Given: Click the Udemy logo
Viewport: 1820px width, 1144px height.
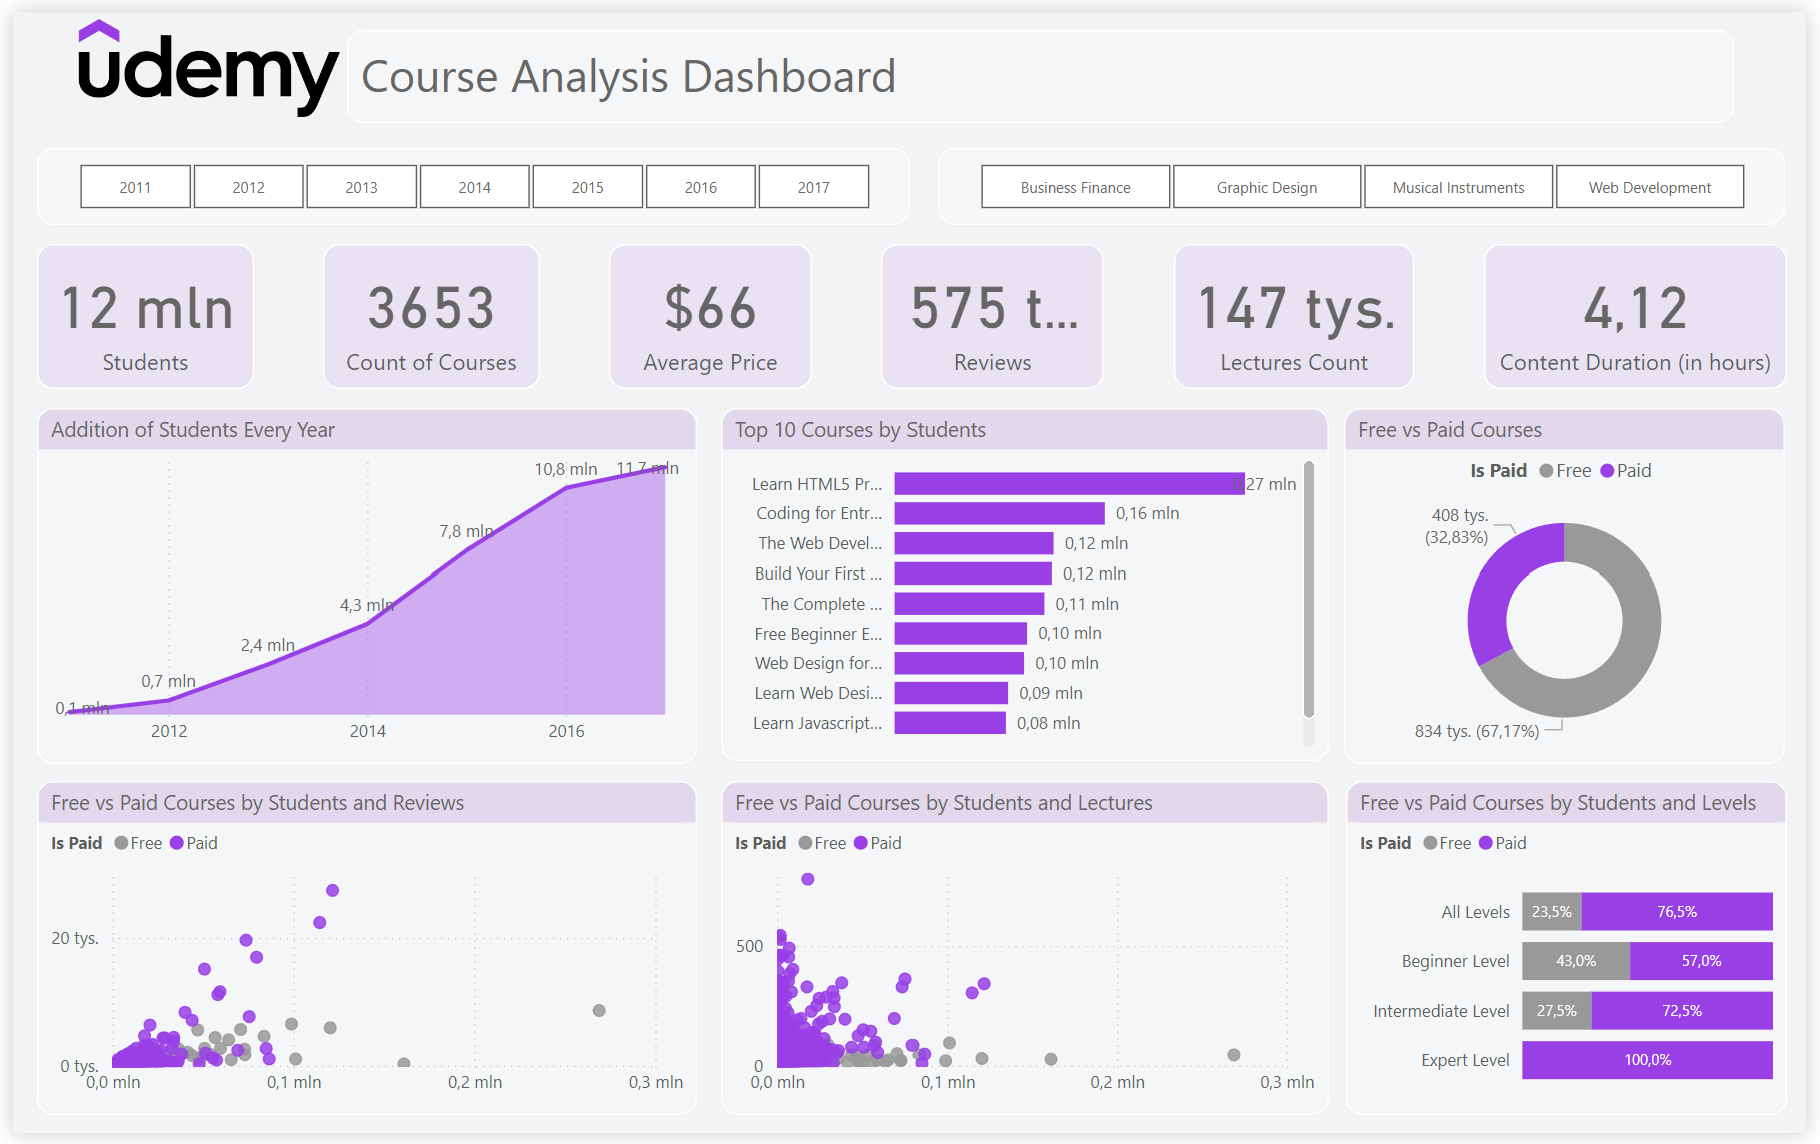Looking at the screenshot, I should point(207,69).
